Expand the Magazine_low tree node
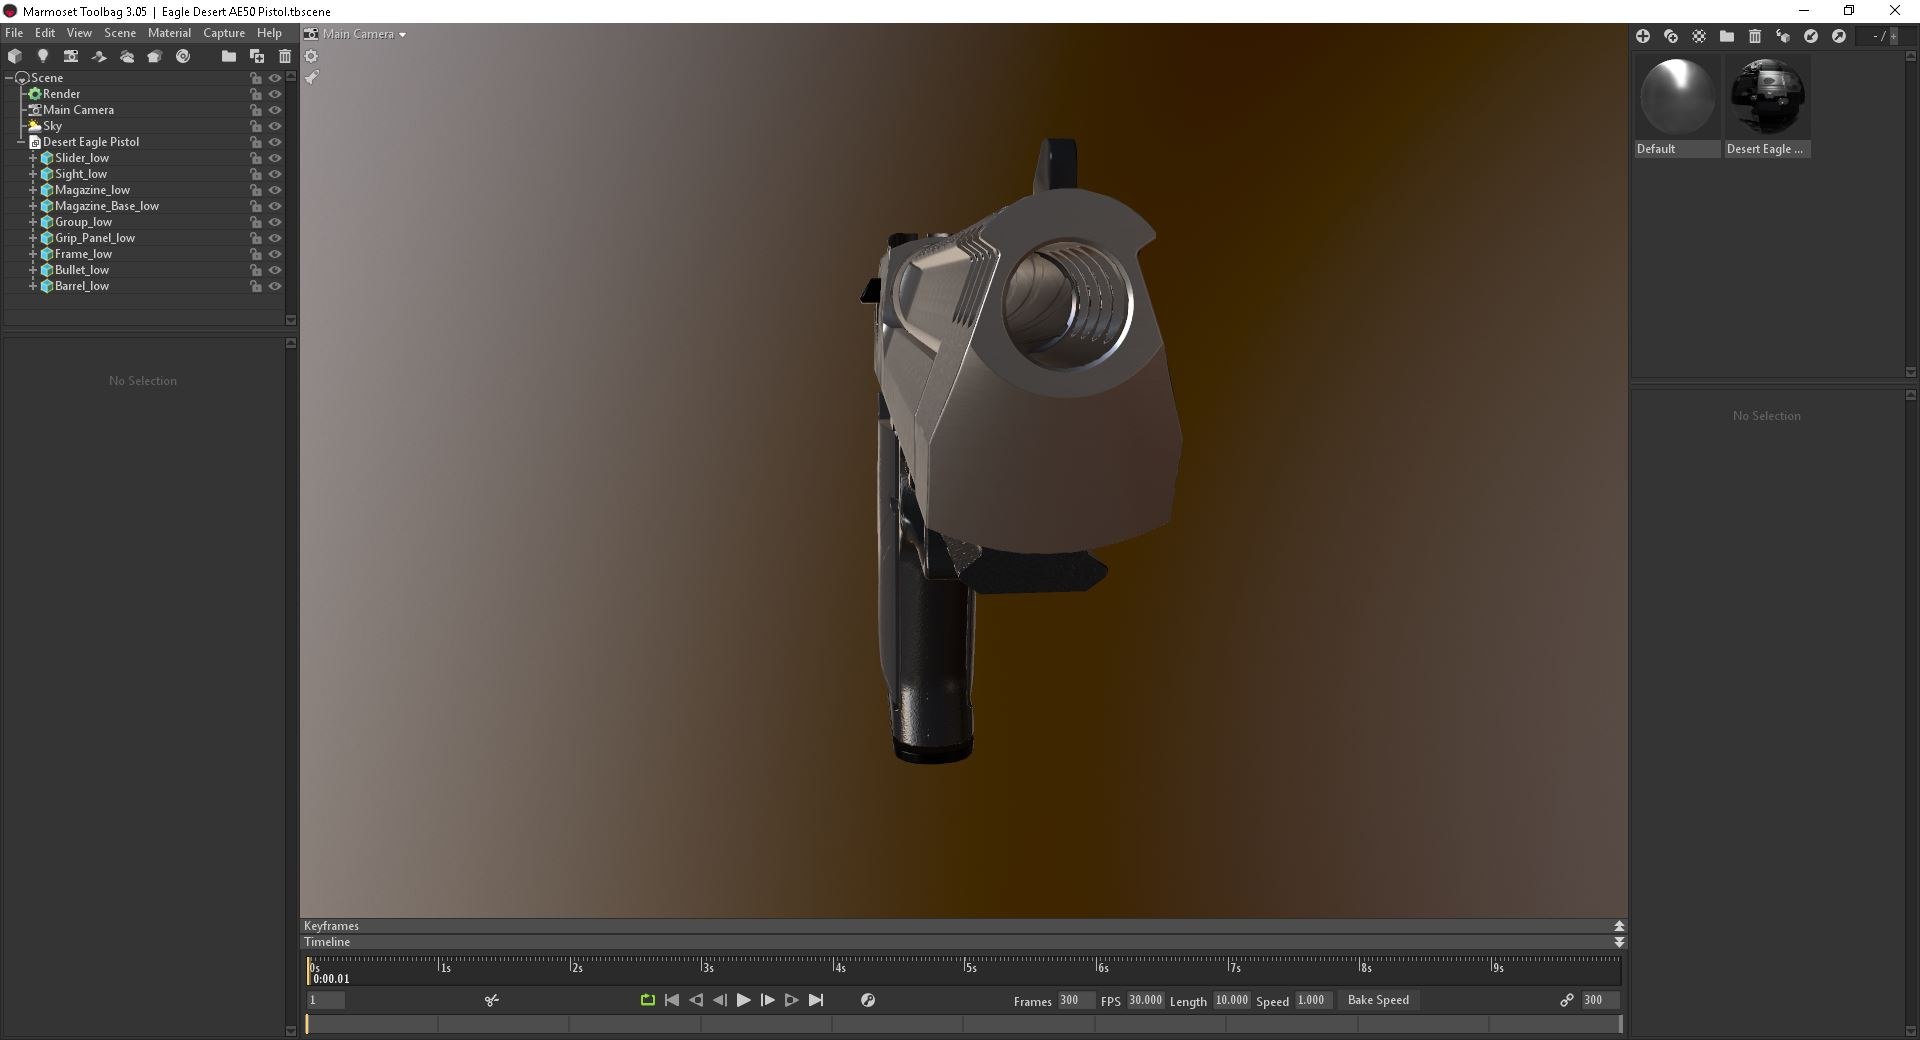 (x=33, y=190)
